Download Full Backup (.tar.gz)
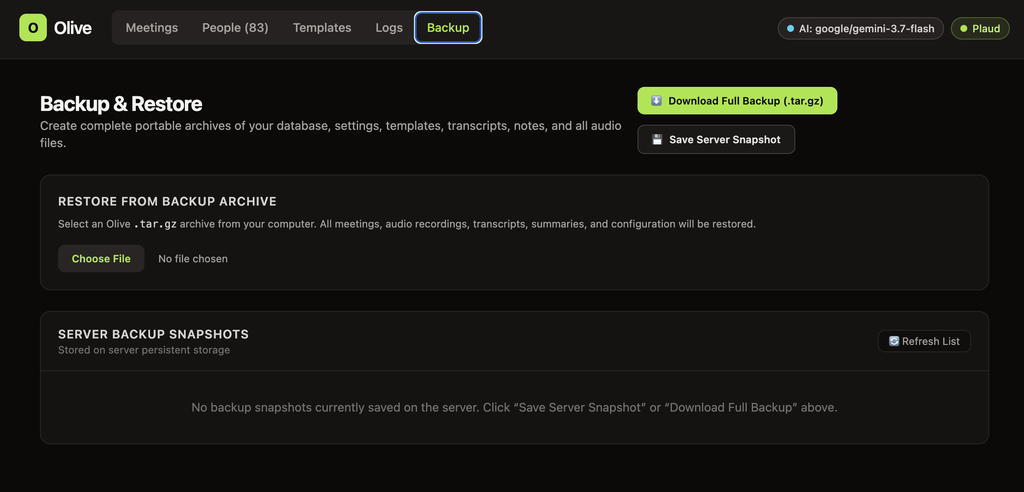This screenshot has width=1024, height=492. pyautogui.click(x=737, y=101)
